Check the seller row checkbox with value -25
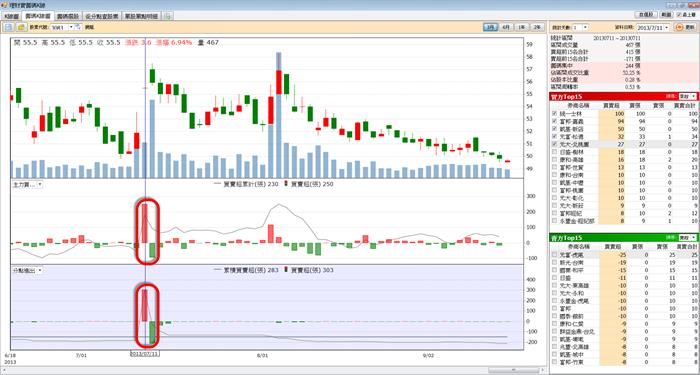This screenshot has height=375, width=700. click(x=554, y=254)
